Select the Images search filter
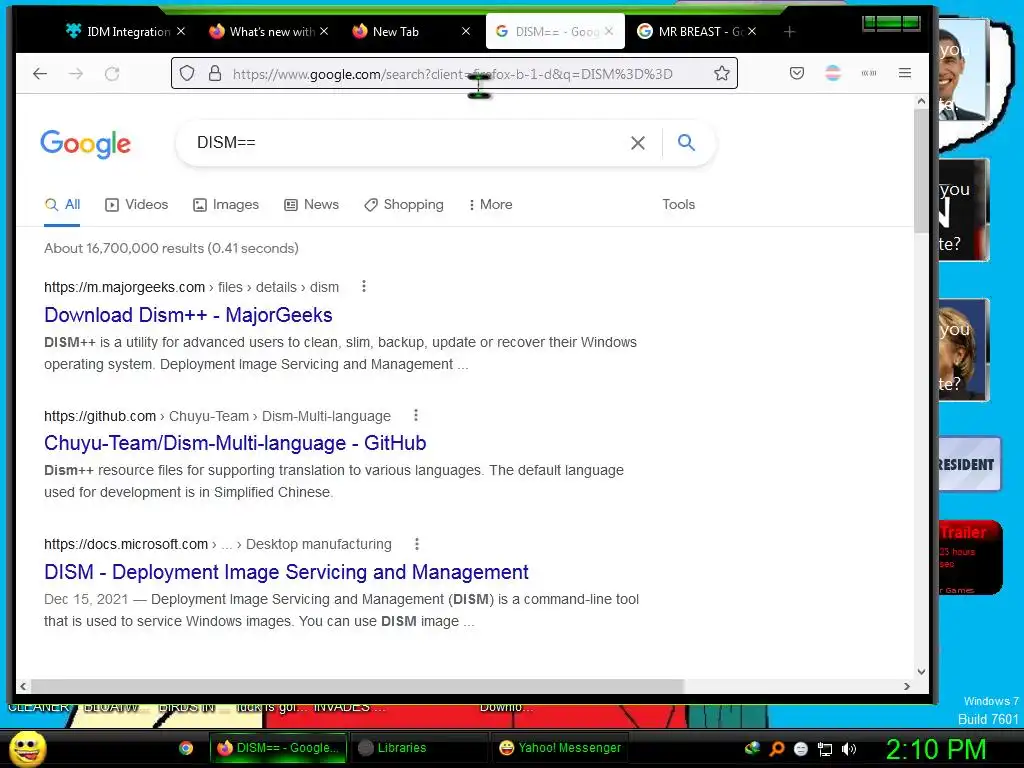 coord(226,204)
